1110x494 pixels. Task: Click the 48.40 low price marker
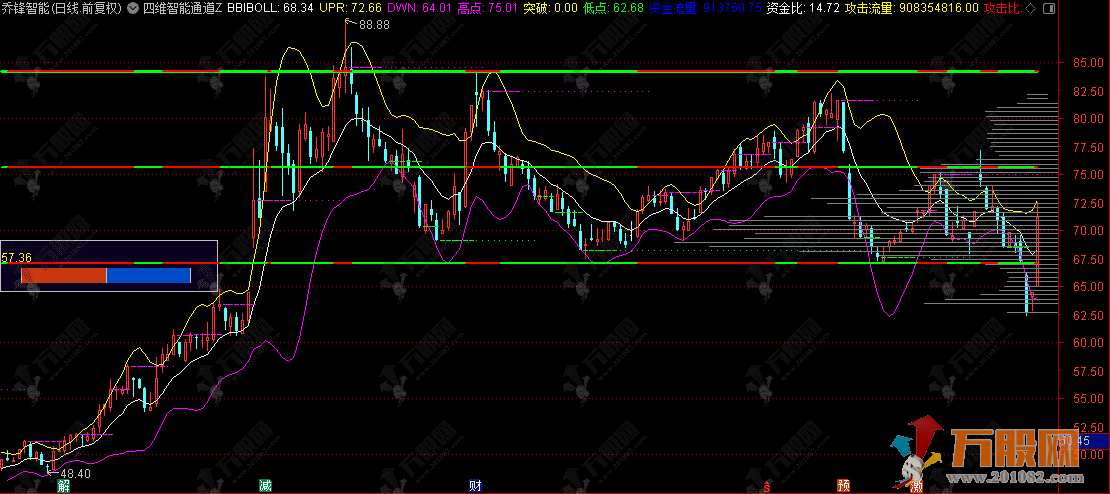pyautogui.click(x=76, y=472)
